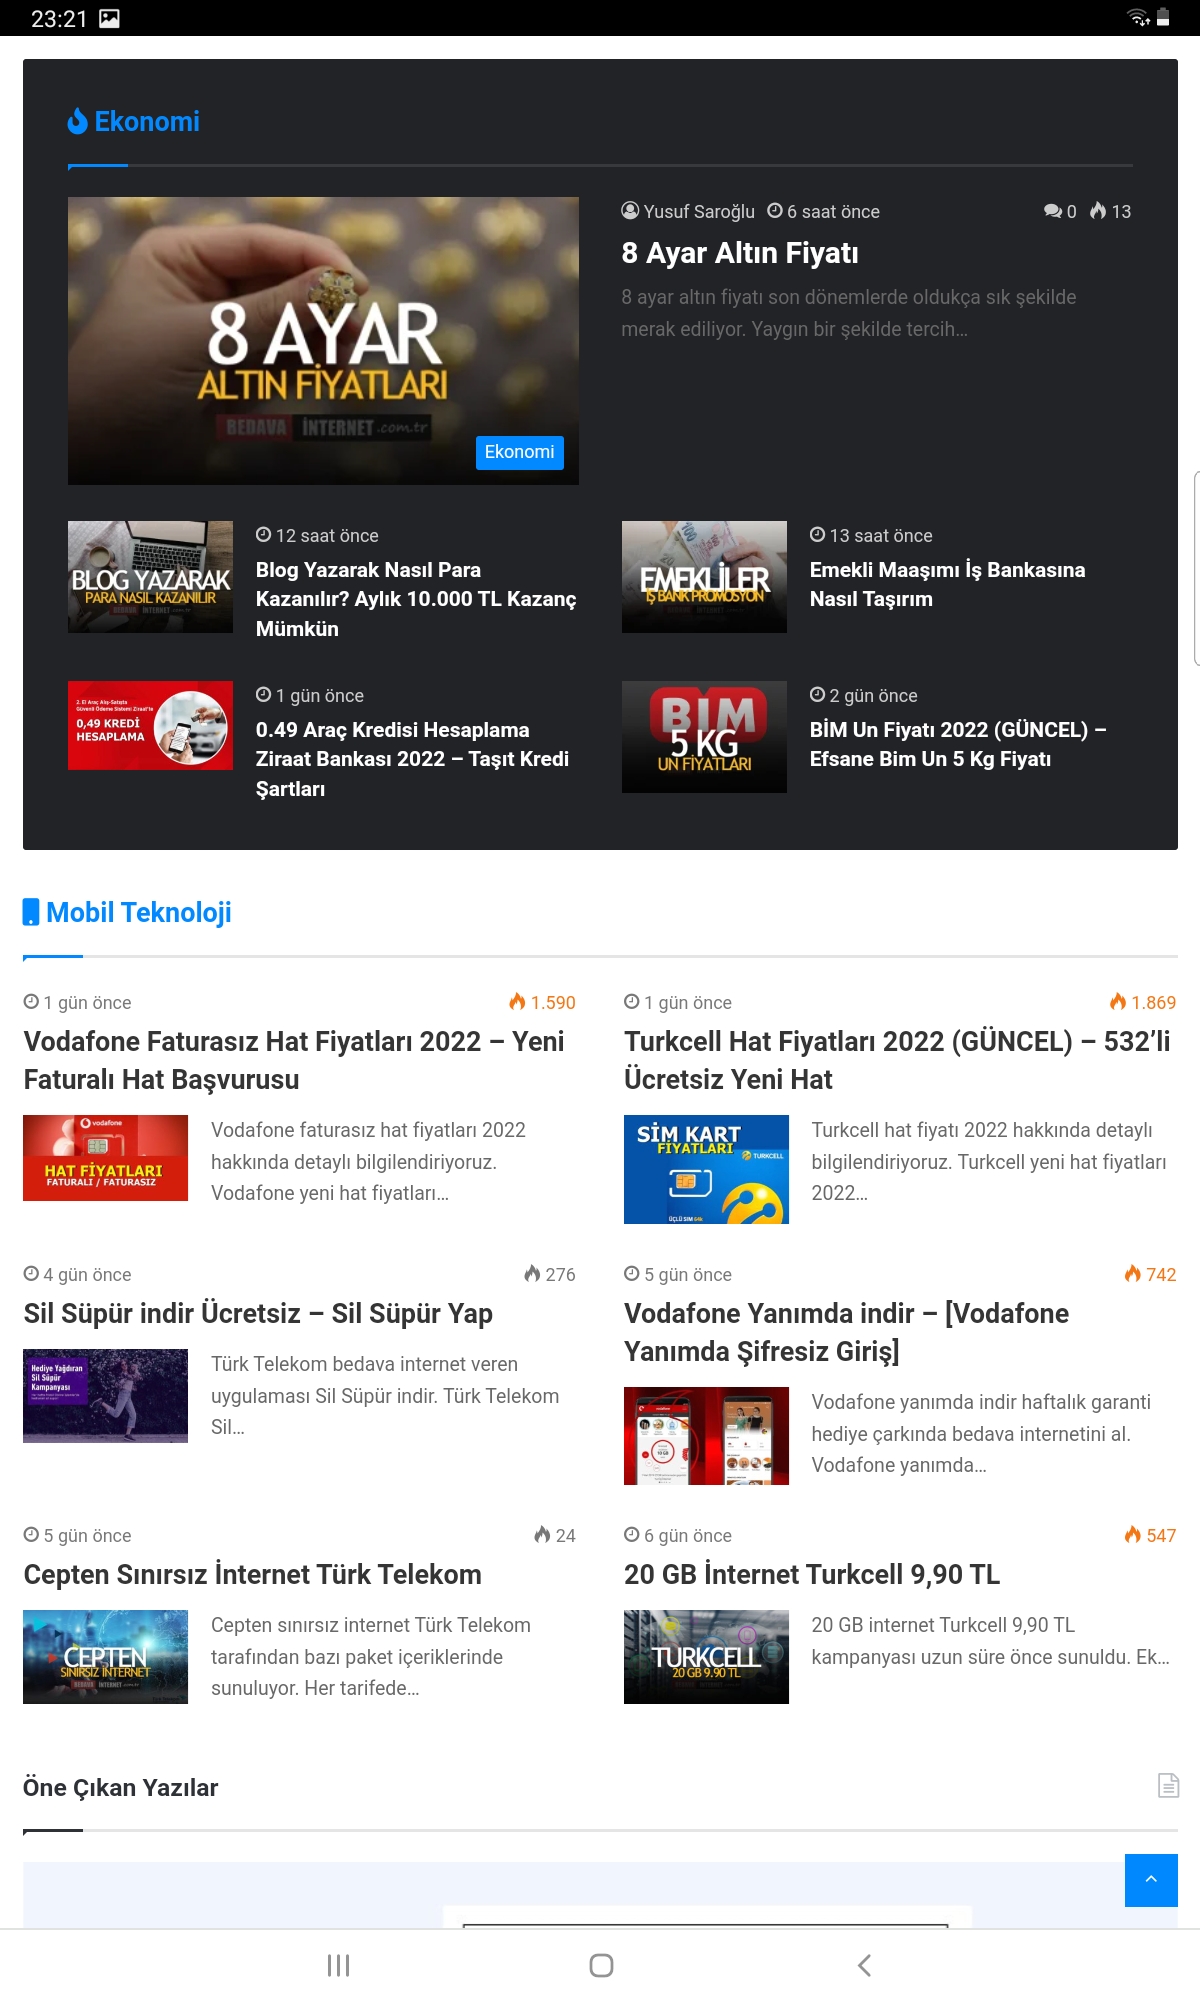Tap the flame icon with 742 views
1200x2000 pixels.
[x=1133, y=1273]
